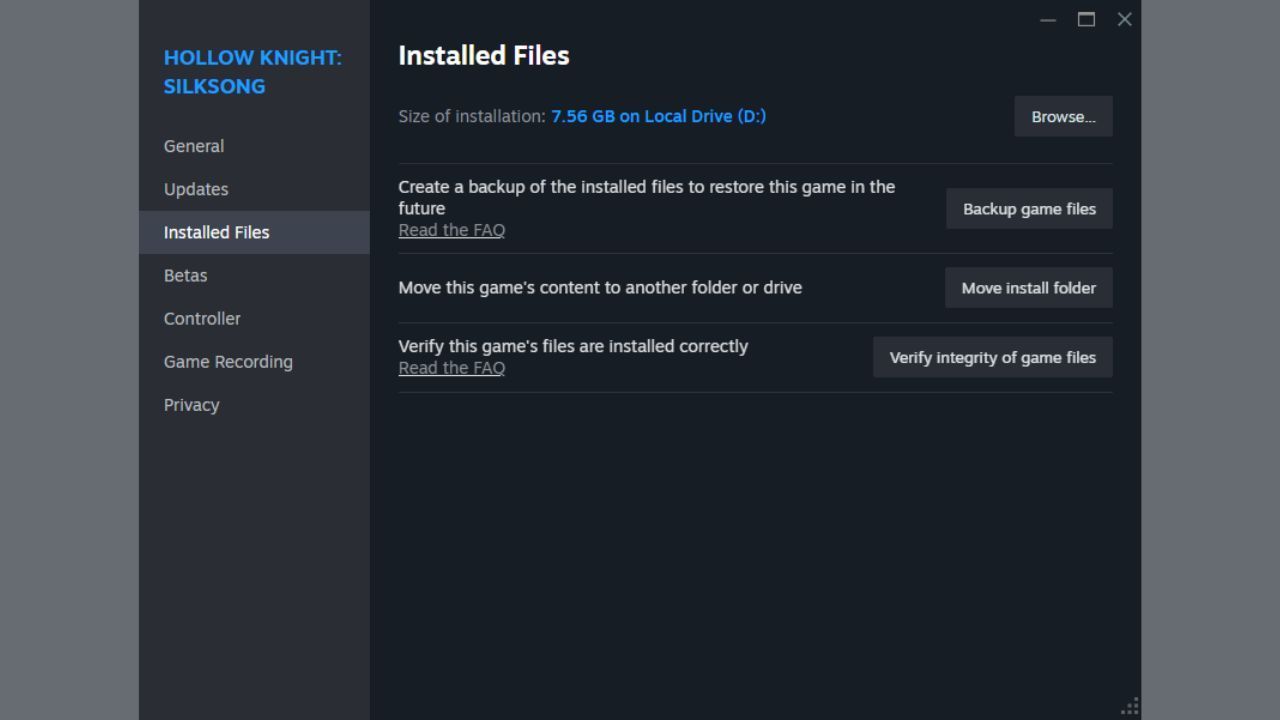Click the 7.56 GB on Local Drive link
The width and height of the screenshot is (1280, 720).
pos(658,116)
